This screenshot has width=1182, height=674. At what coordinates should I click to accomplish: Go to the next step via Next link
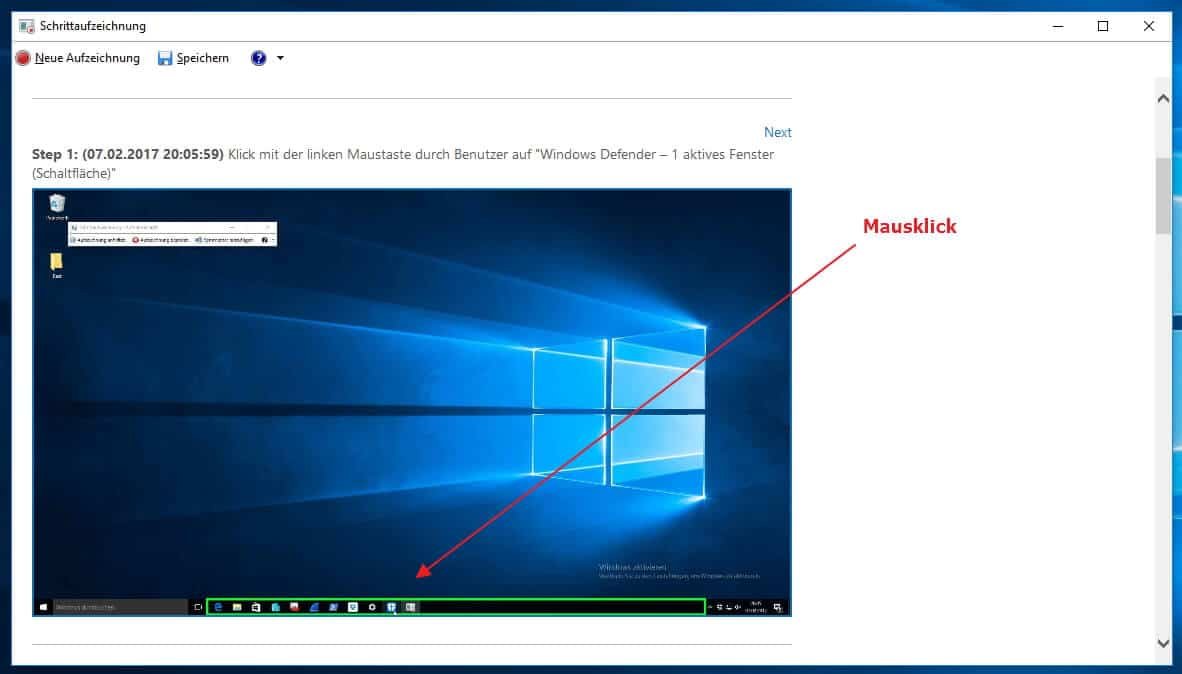coord(777,132)
